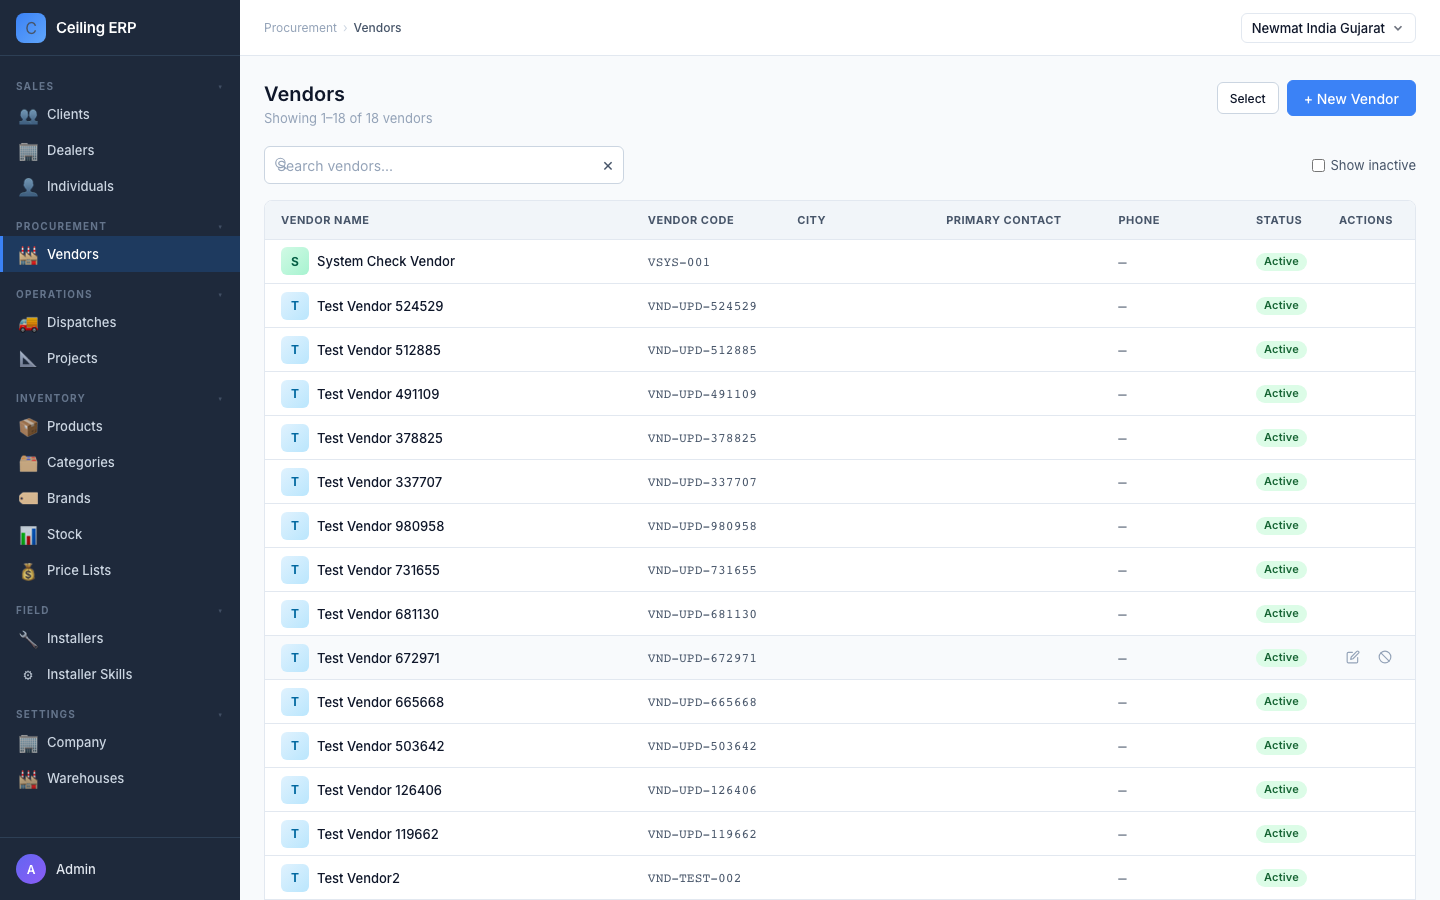Click the Installers wrench icon
Screen dimensions: 1440x900
[28, 639]
